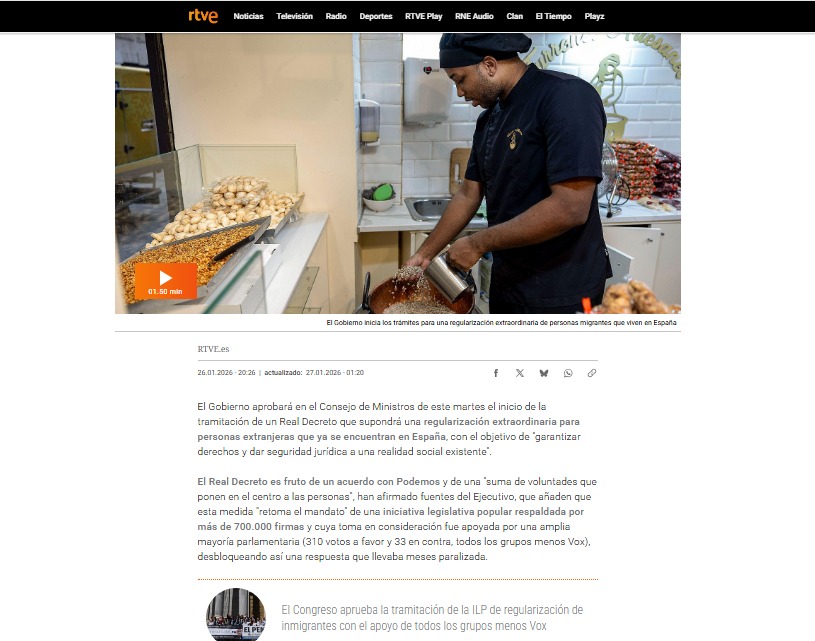Viewport: 815px width, 641px height.
Task: Click the rtve logo
Action: (x=203, y=16)
